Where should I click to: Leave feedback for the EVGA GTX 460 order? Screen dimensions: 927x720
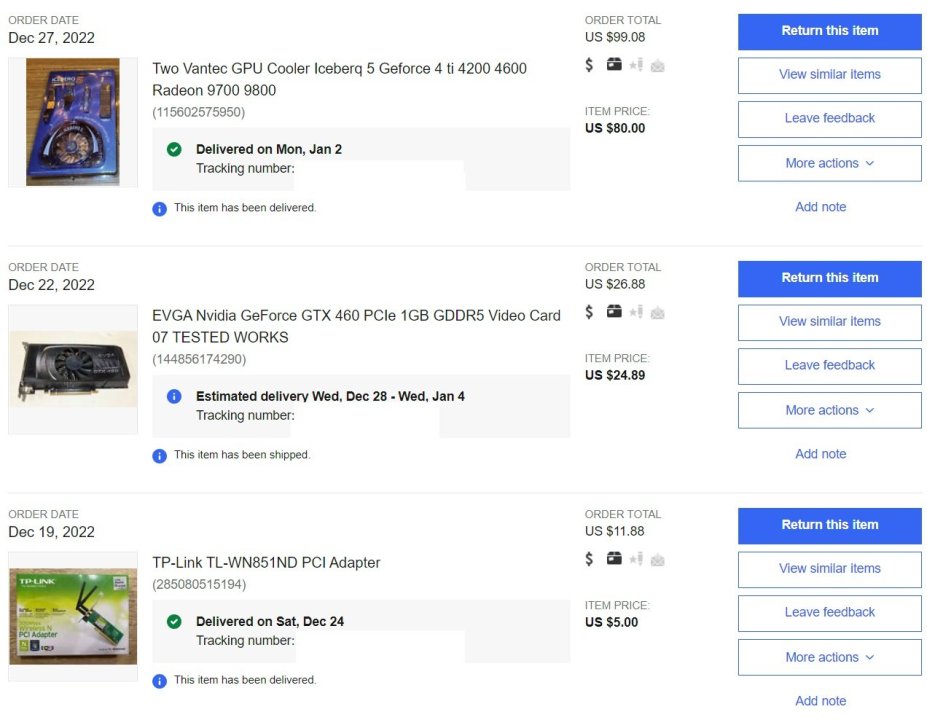829,366
